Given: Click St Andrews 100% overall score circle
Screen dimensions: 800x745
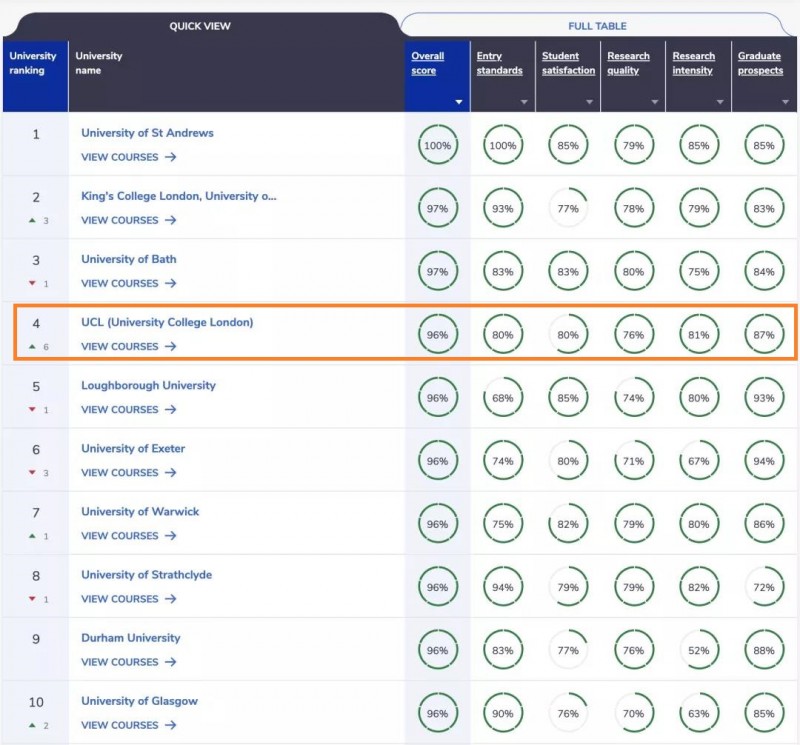Looking at the screenshot, I should (438, 145).
